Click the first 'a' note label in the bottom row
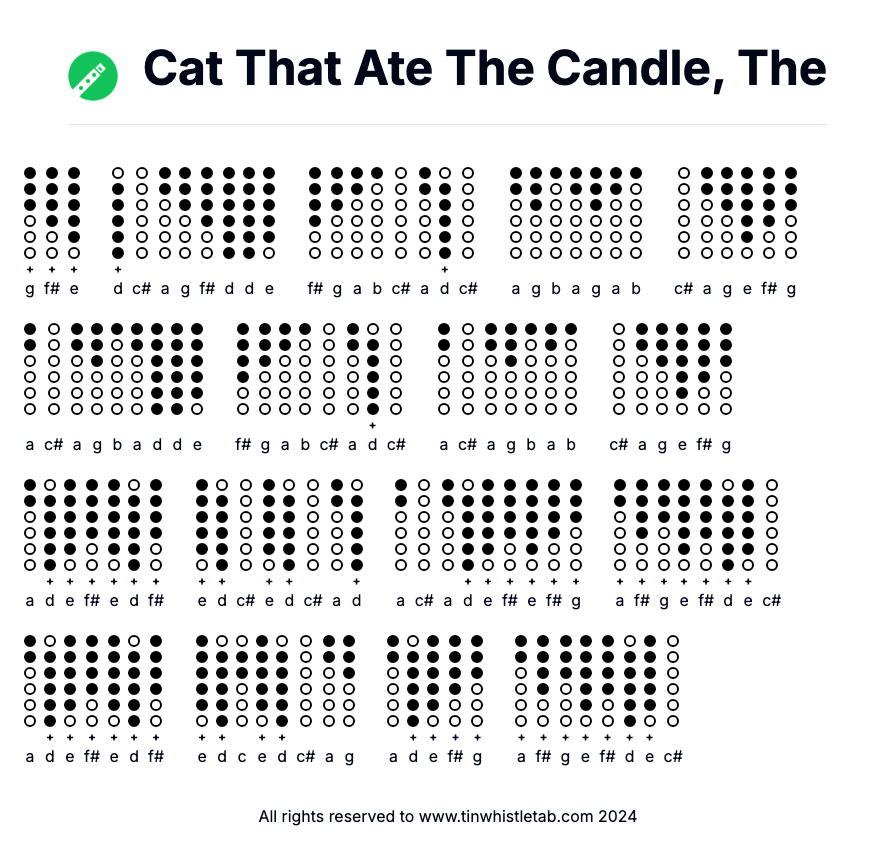 [30, 756]
